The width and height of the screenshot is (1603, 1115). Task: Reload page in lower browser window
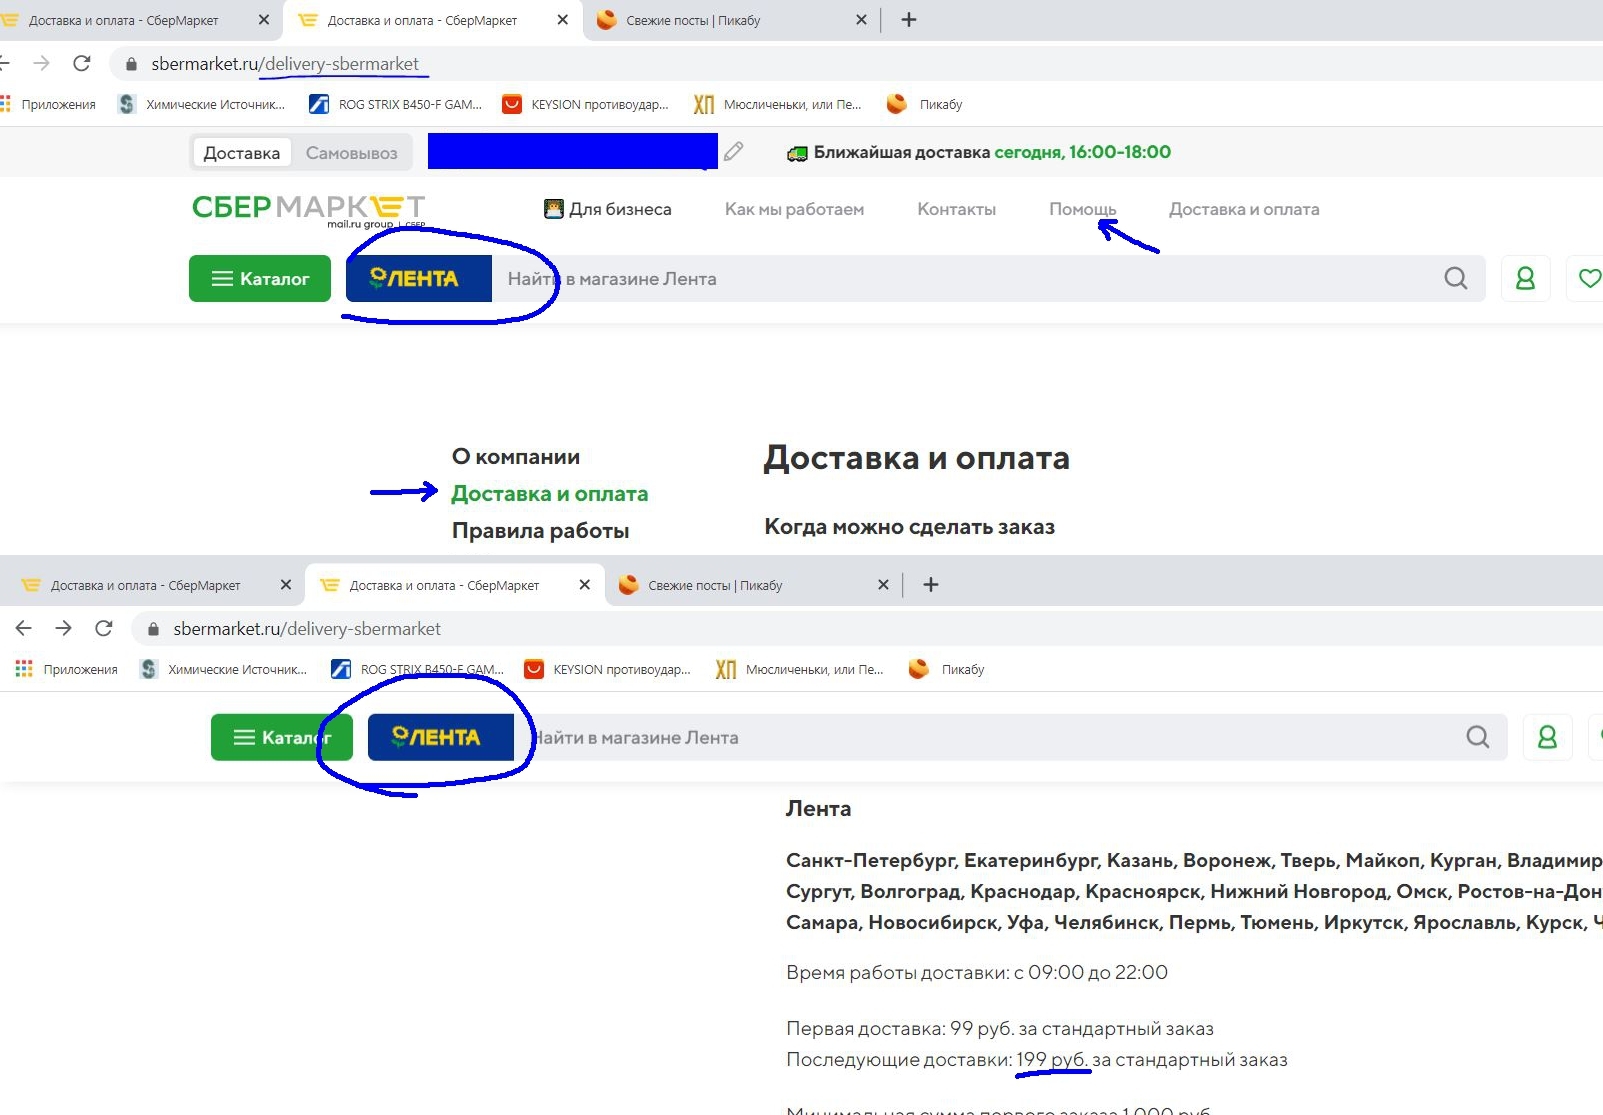click(104, 628)
